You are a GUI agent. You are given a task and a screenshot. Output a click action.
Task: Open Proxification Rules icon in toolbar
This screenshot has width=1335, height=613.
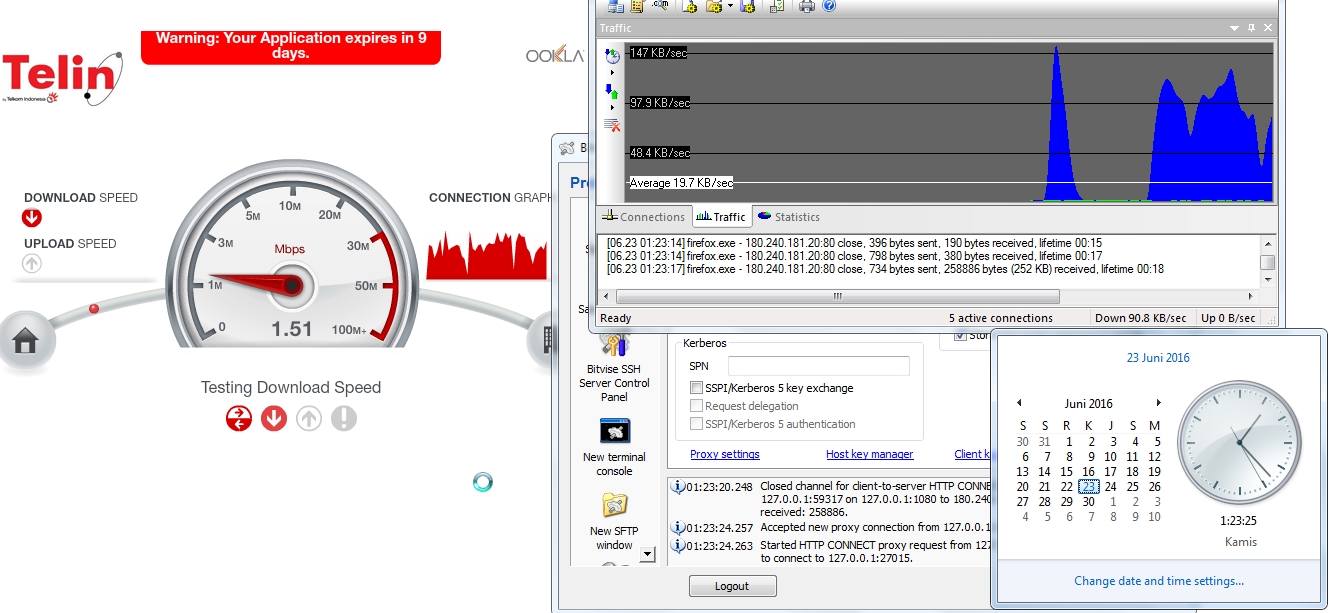[x=637, y=6]
